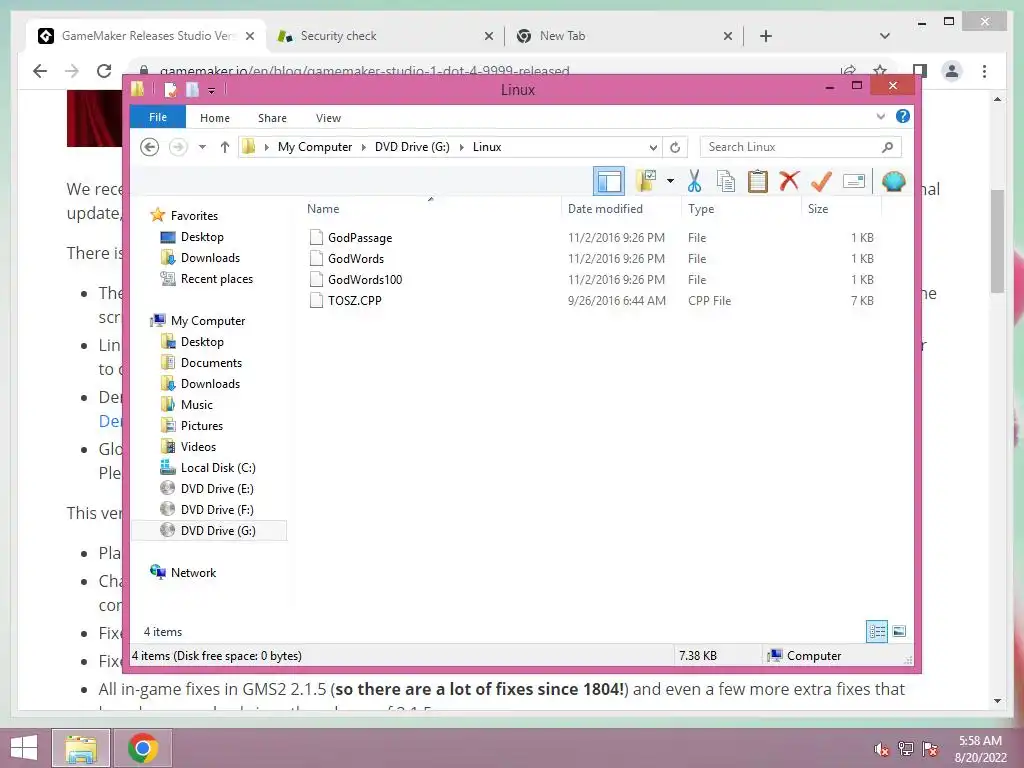Select My Computer in navigation tree
The image size is (1024, 768).
208,321
